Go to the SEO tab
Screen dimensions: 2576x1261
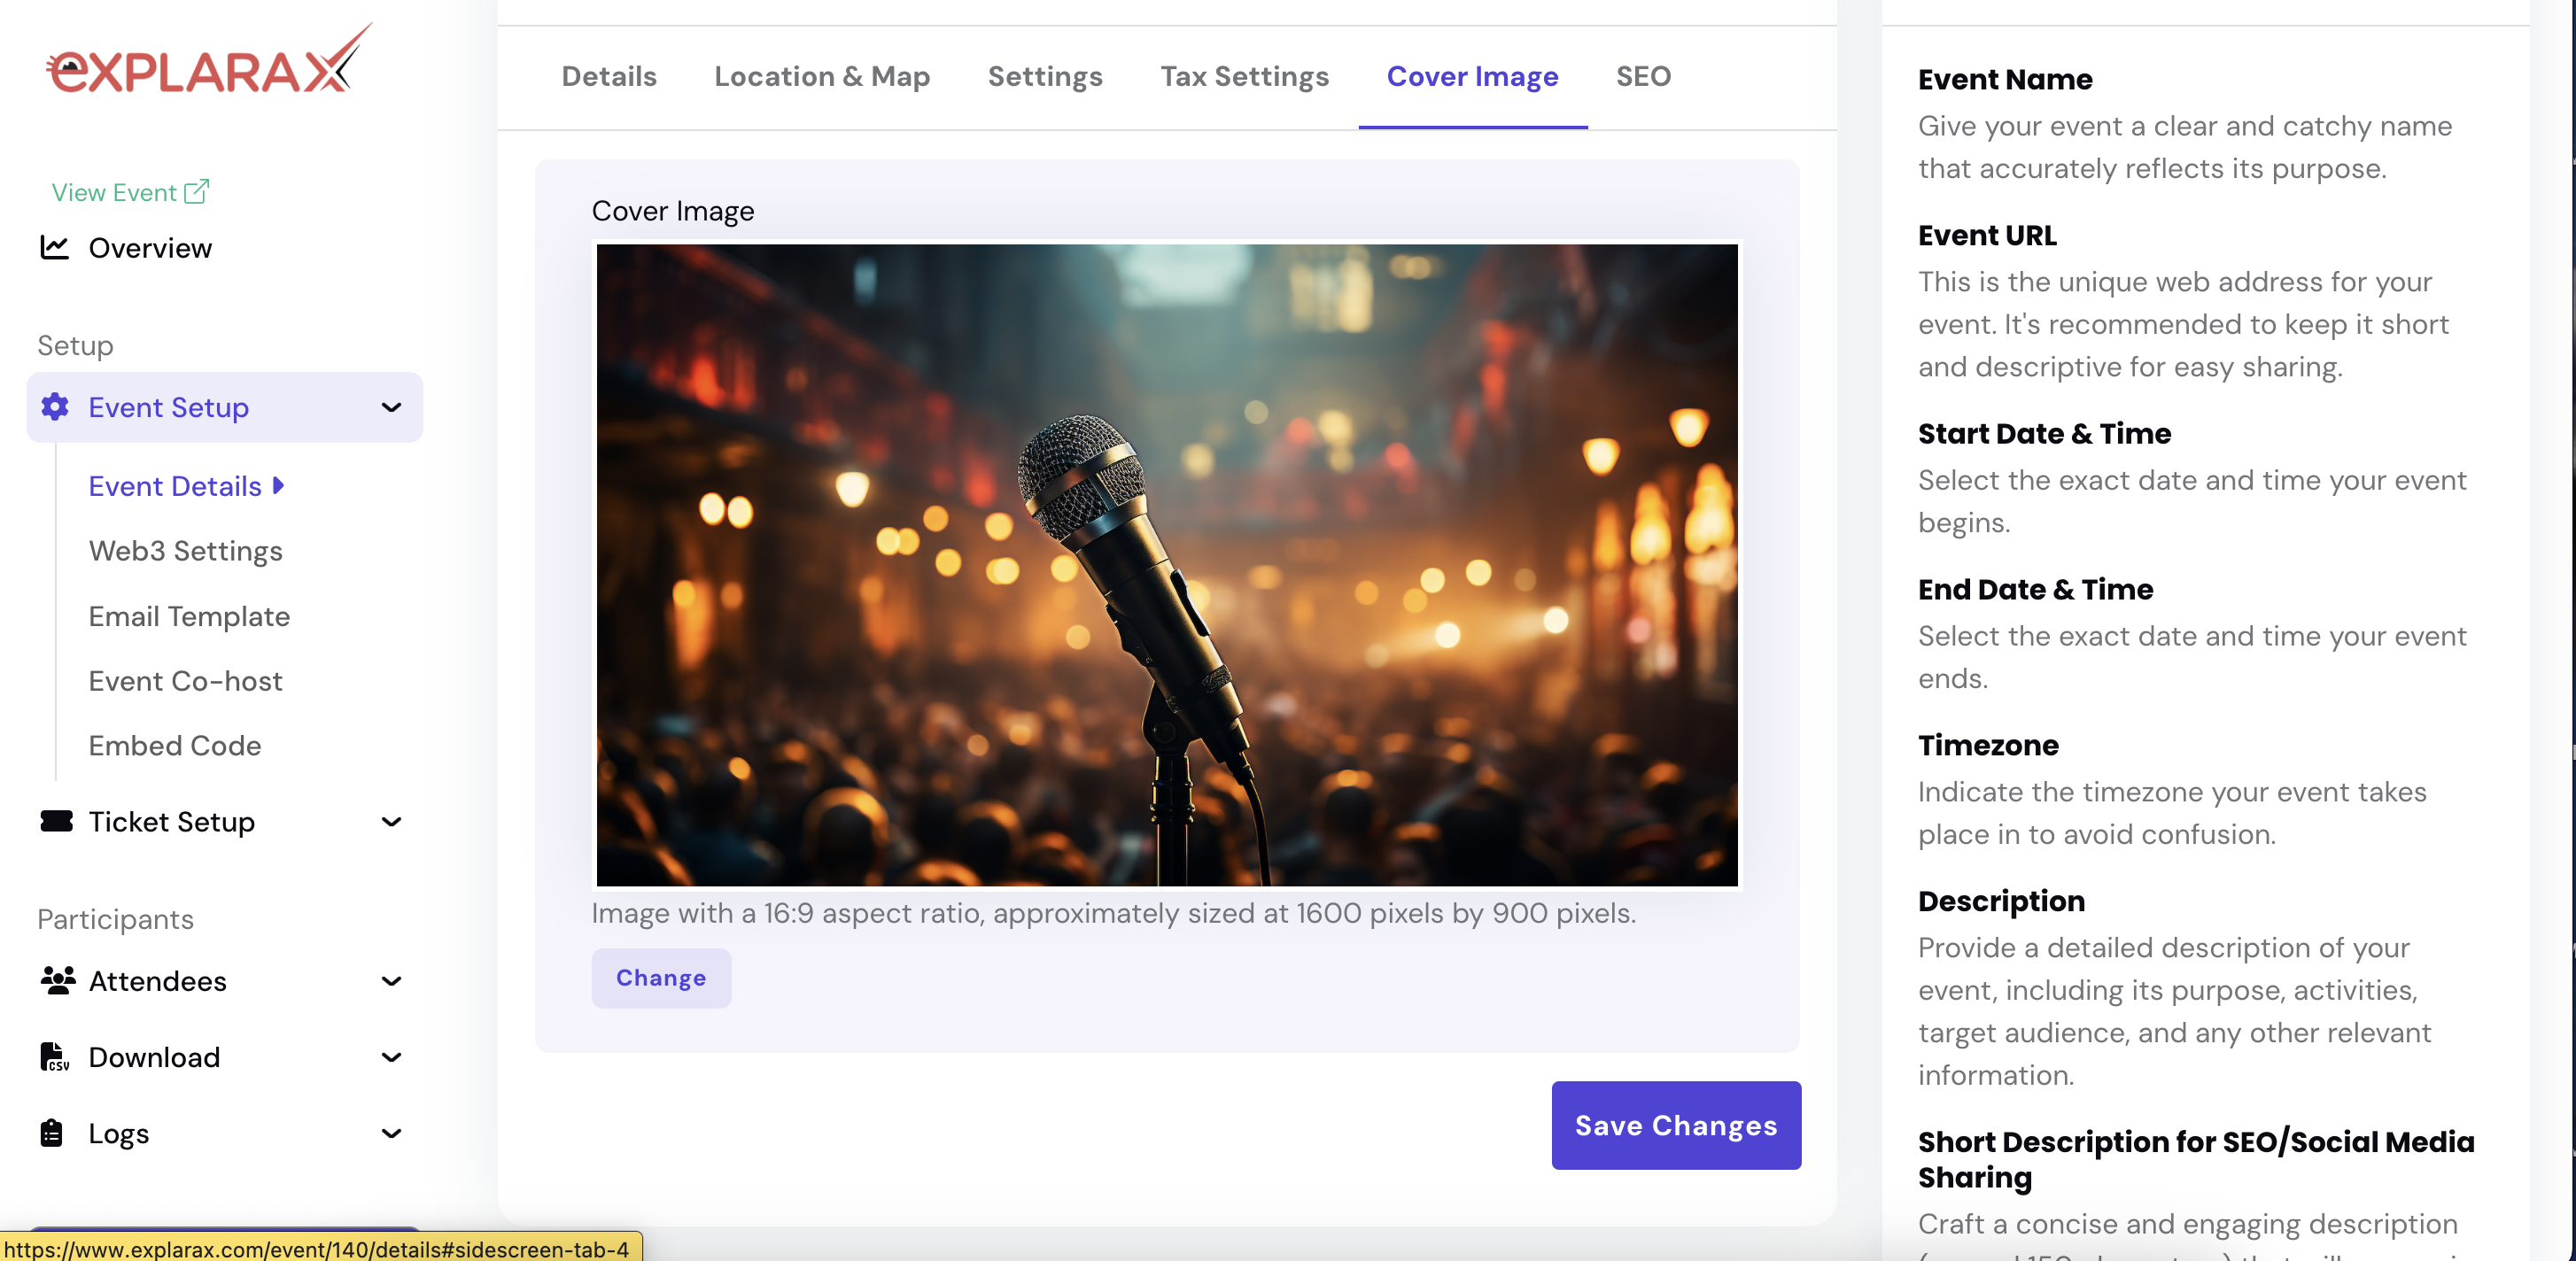click(1643, 77)
